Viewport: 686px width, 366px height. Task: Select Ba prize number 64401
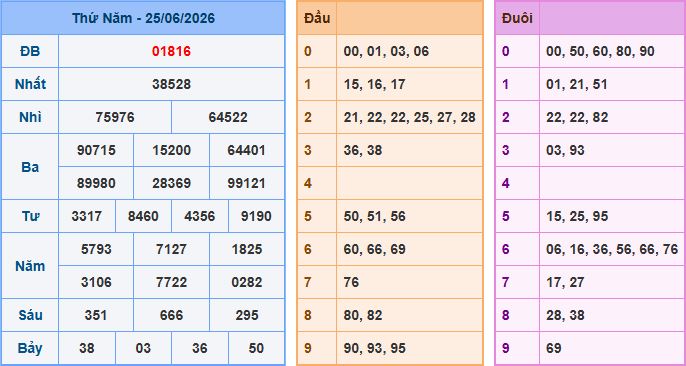246,150
